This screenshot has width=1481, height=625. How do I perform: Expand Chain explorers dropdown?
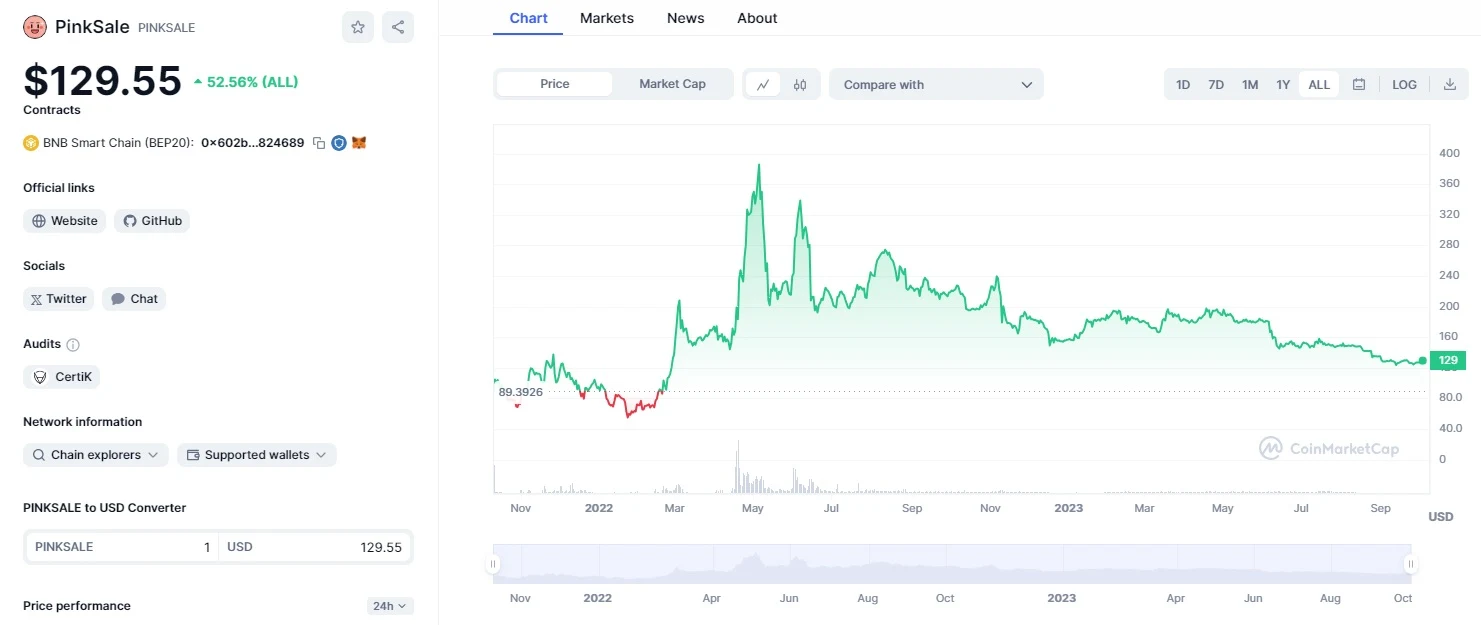(96, 455)
